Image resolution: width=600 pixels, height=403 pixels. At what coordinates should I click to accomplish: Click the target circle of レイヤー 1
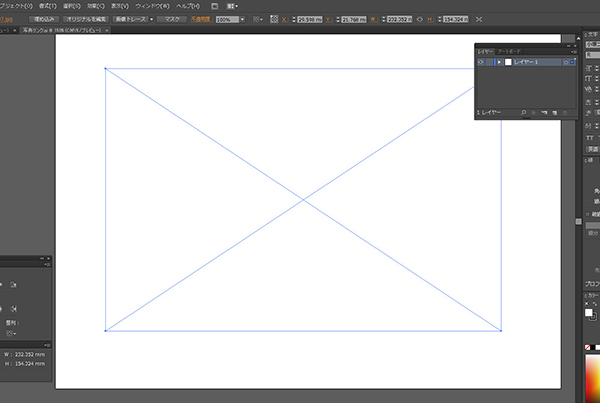pyautogui.click(x=566, y=62)
